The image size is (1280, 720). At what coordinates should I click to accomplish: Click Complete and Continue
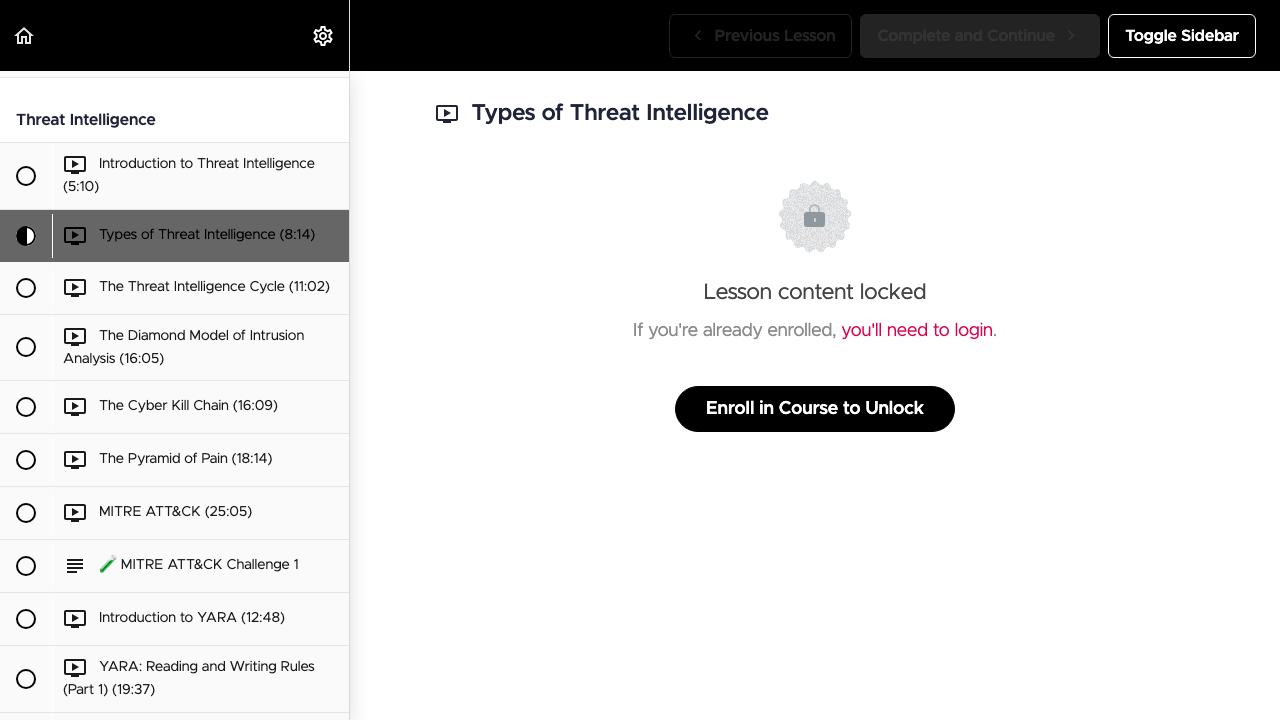pyautogui.click(x=980, y=36)
